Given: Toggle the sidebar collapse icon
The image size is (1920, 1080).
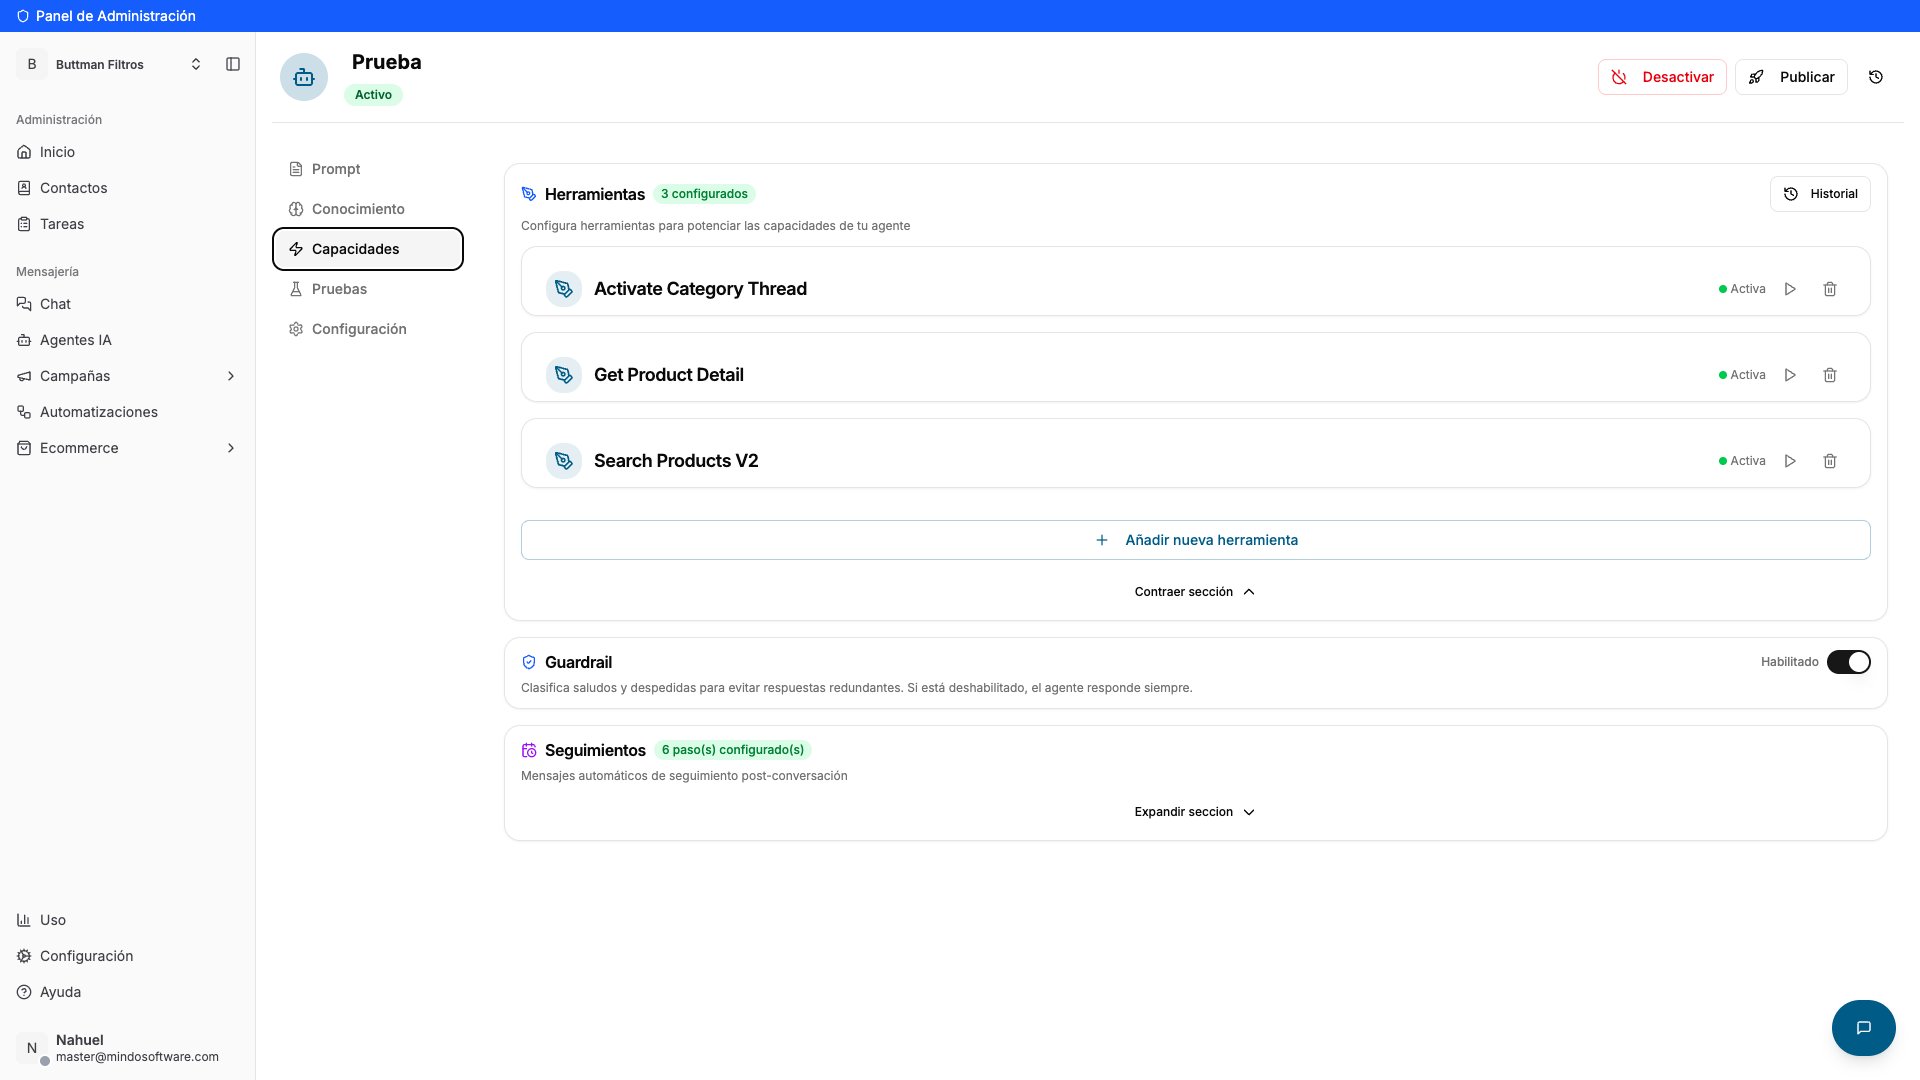Looking at the screenshot, I should pos(233,64).
